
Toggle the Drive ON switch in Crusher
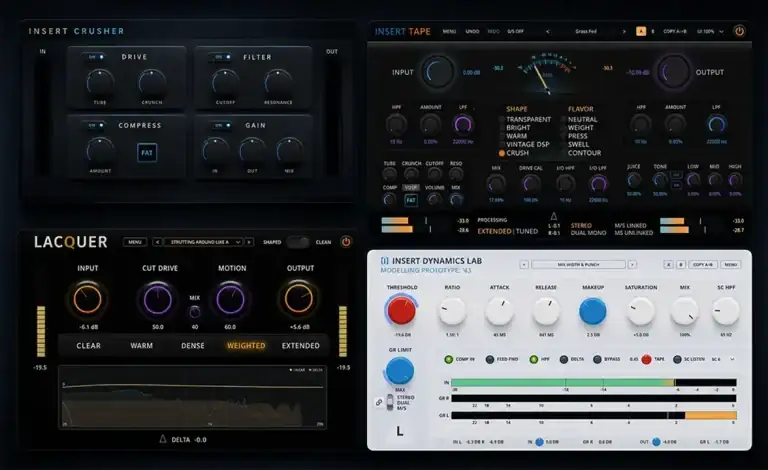tap(96, 57)
